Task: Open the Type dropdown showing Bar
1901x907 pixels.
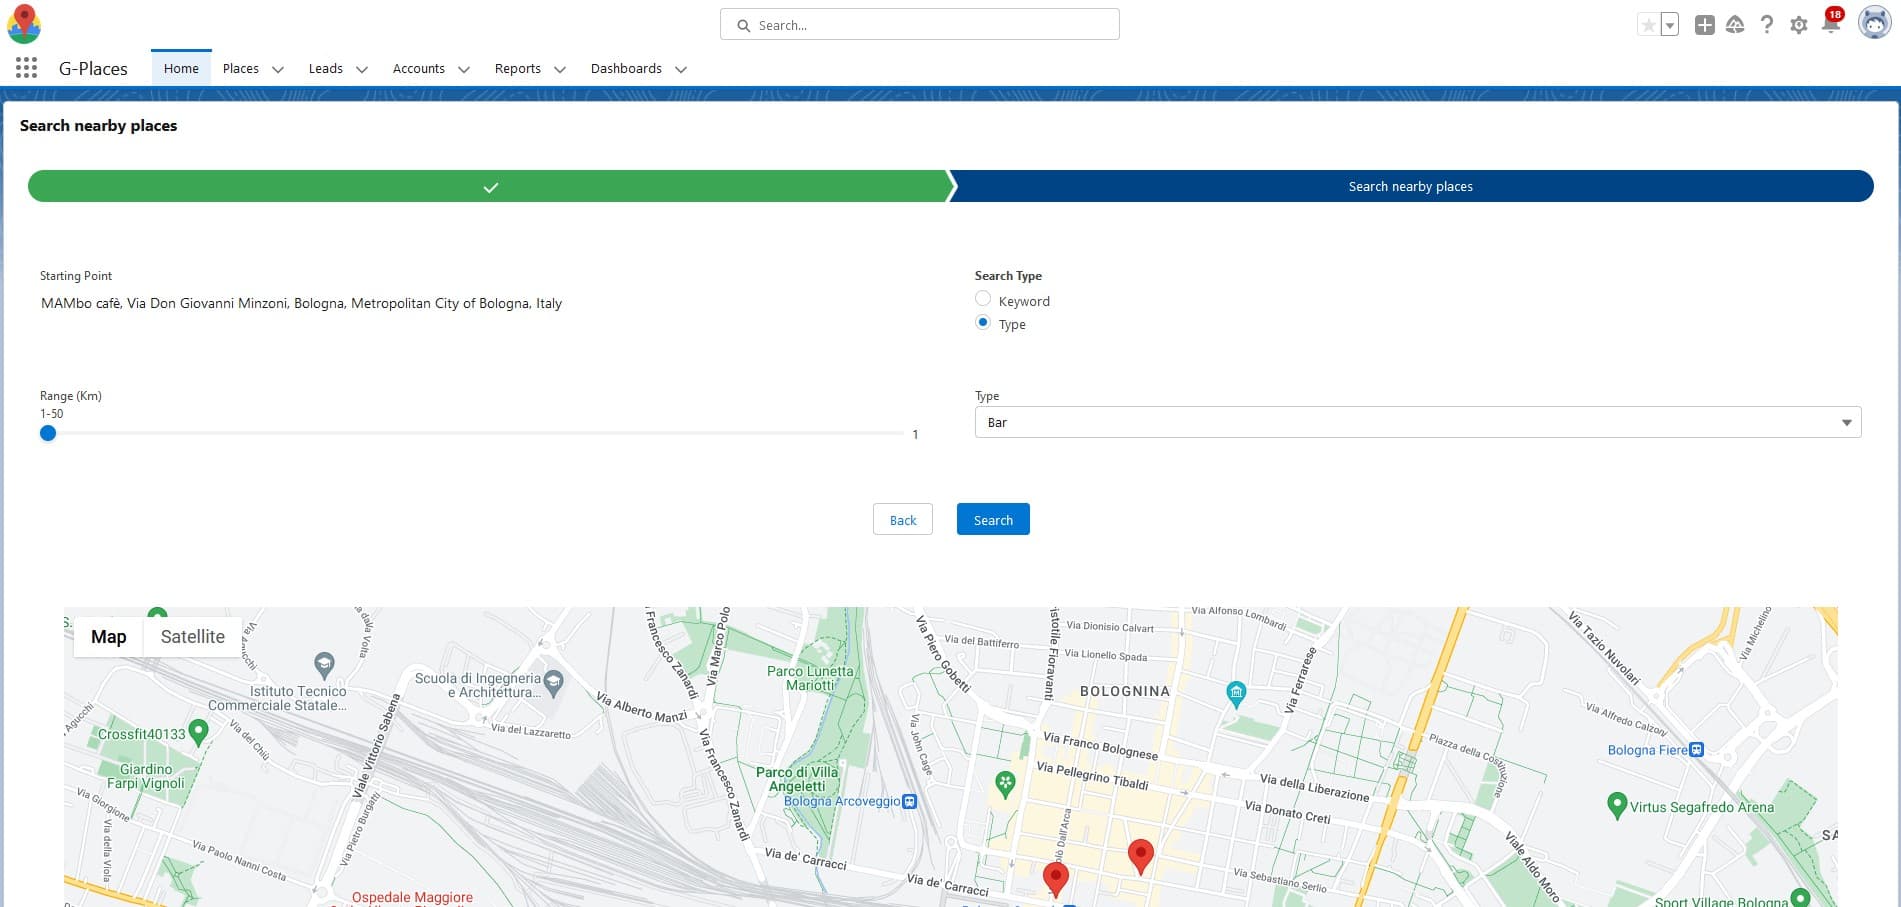Action: (1418, 422)
